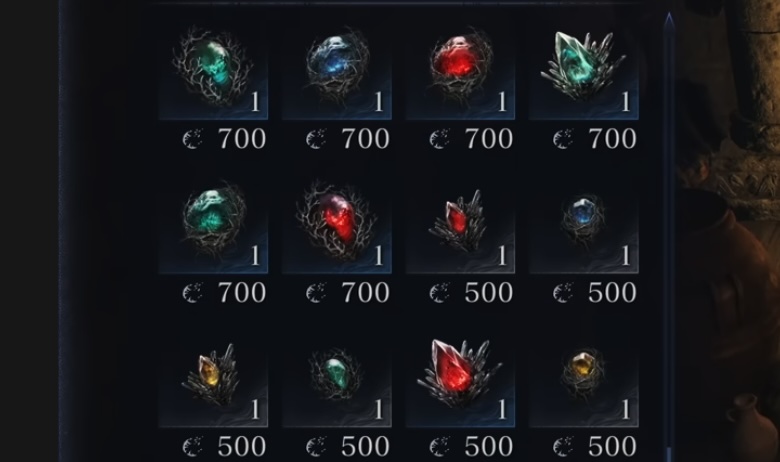Click the 500 price under the small blue gem
The height and width of the screenshot is (462, 780).
click(x=612, y=292)
